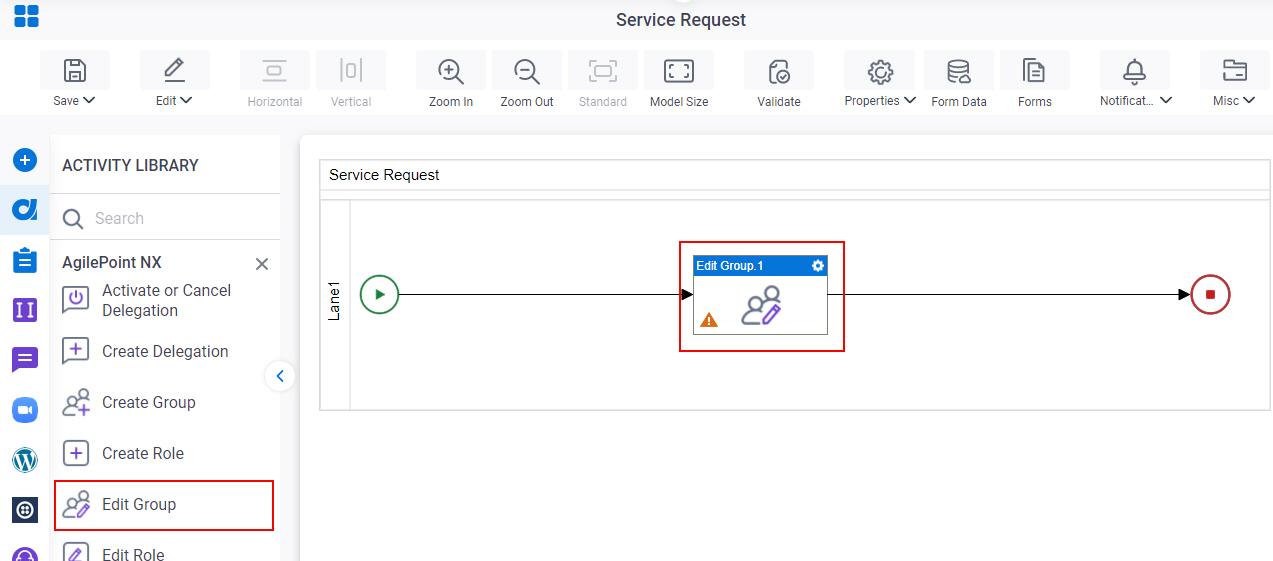Select the dark square dots sidebar icon

pos(25,510)
